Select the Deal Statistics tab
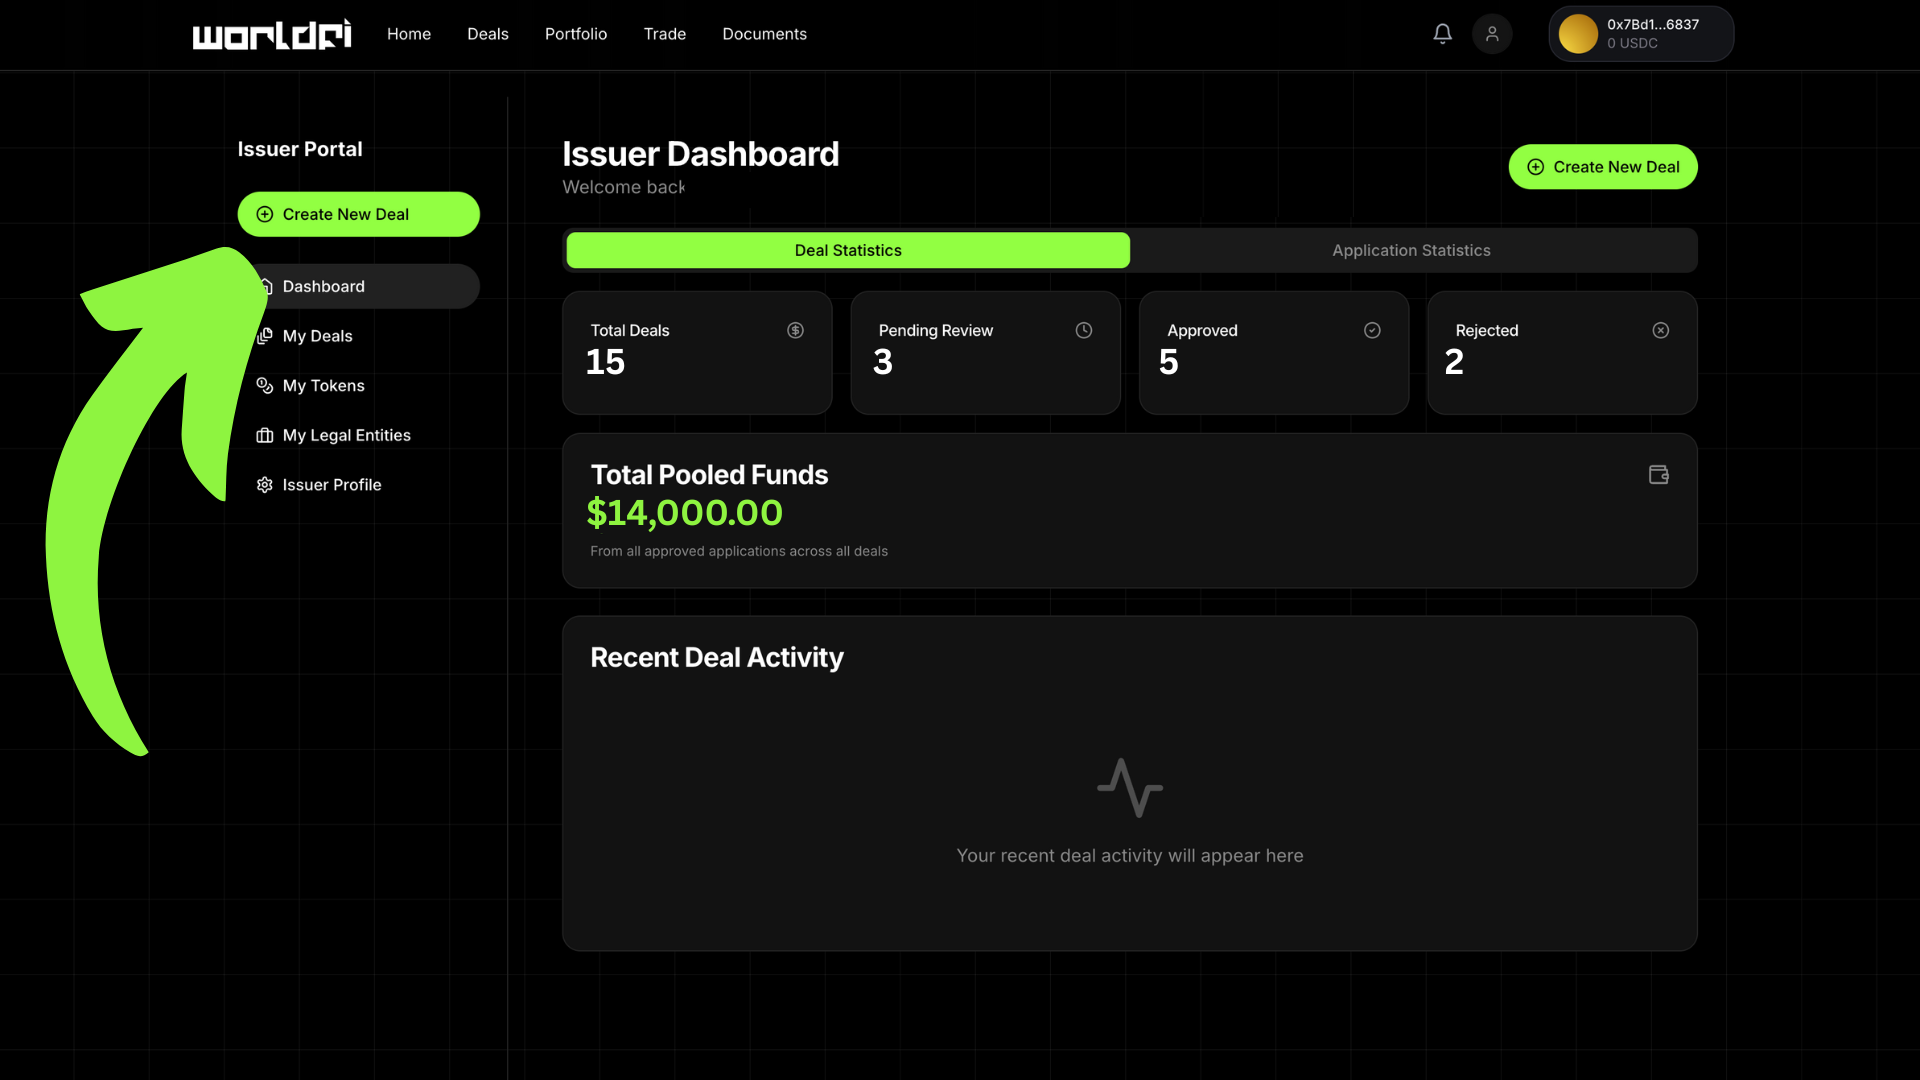 848,250
